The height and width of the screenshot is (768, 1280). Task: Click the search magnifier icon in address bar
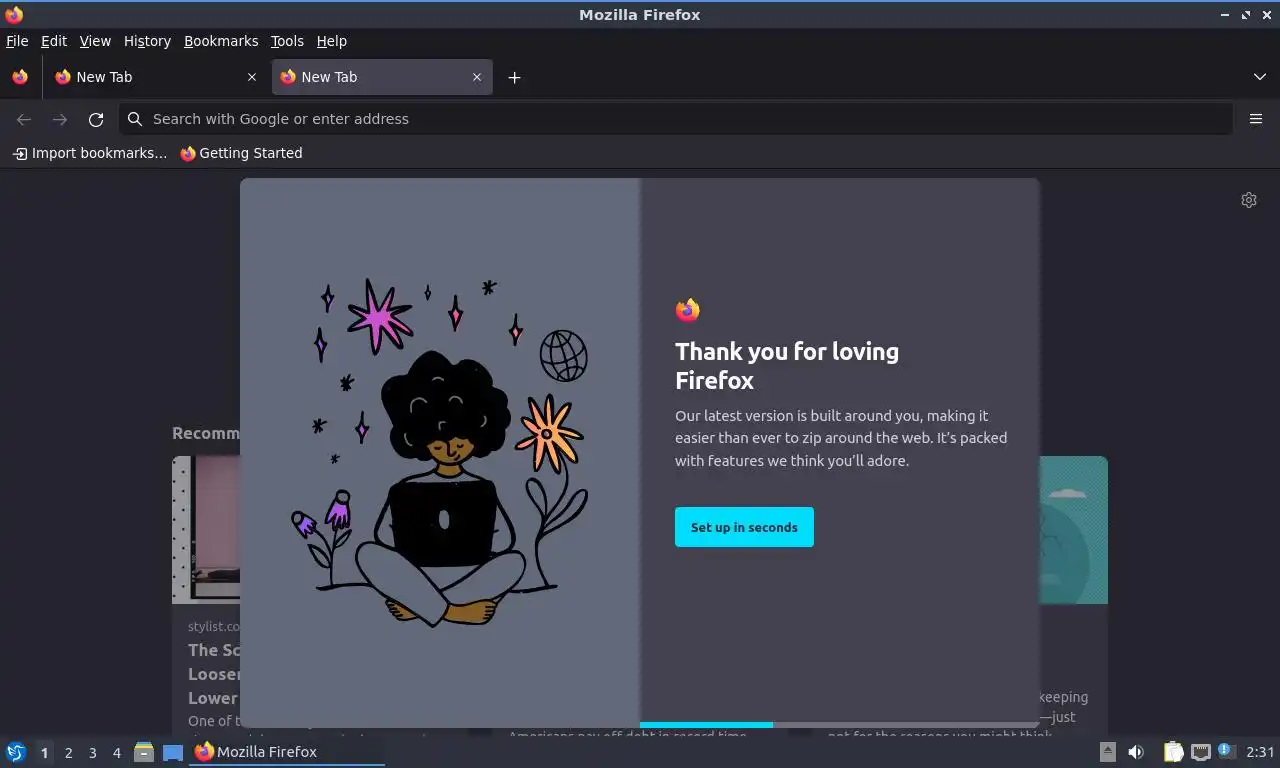135,119
